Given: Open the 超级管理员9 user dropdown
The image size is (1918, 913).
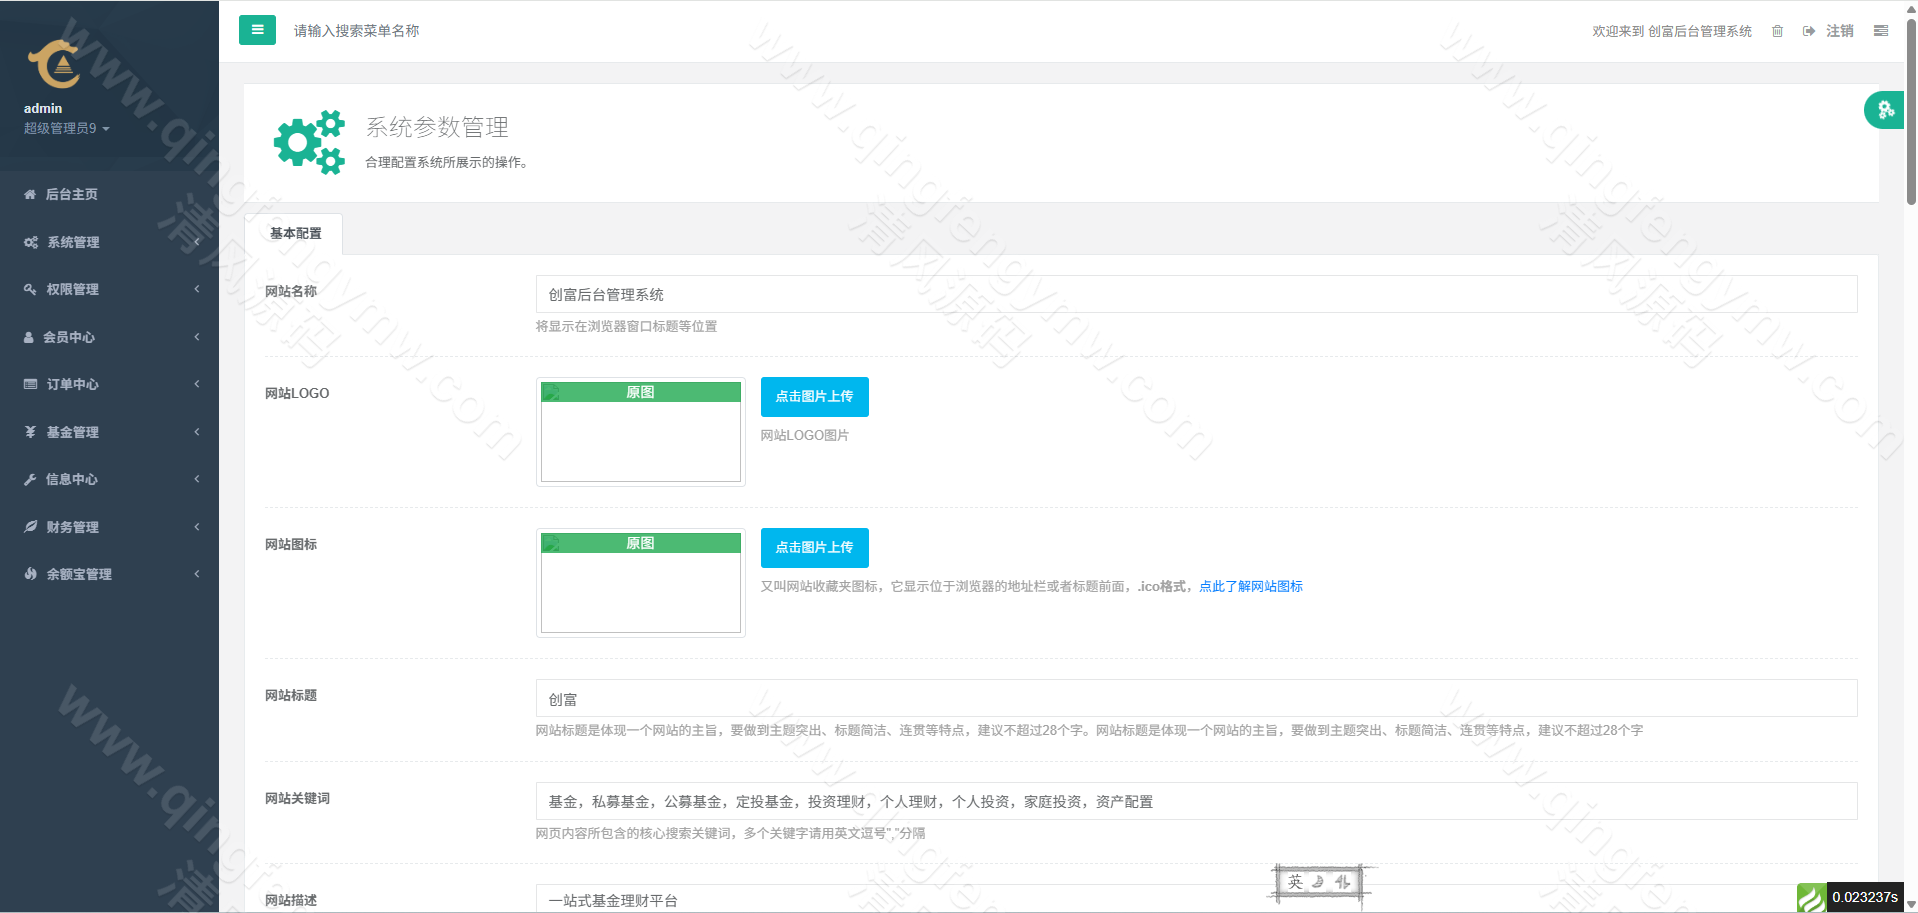Looking at the screenshot, I should click(66, 129).
